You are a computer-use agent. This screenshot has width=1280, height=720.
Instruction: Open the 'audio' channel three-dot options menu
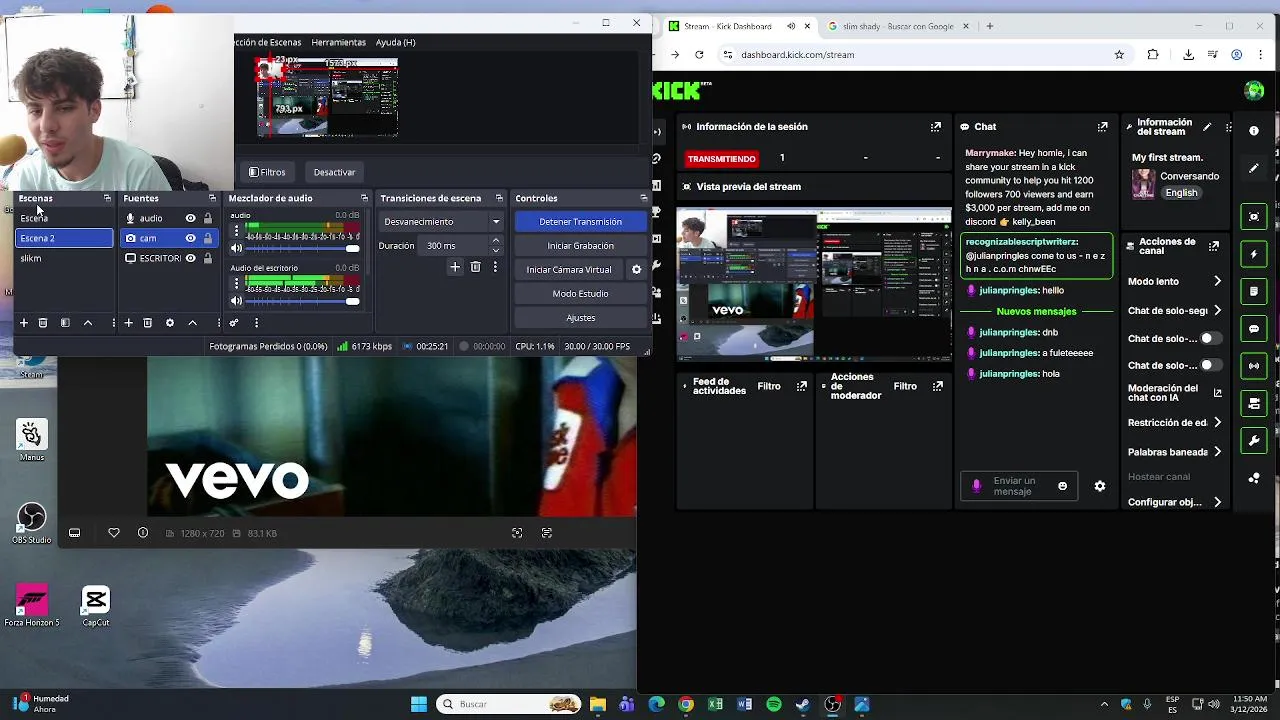[x=237, y=231]
